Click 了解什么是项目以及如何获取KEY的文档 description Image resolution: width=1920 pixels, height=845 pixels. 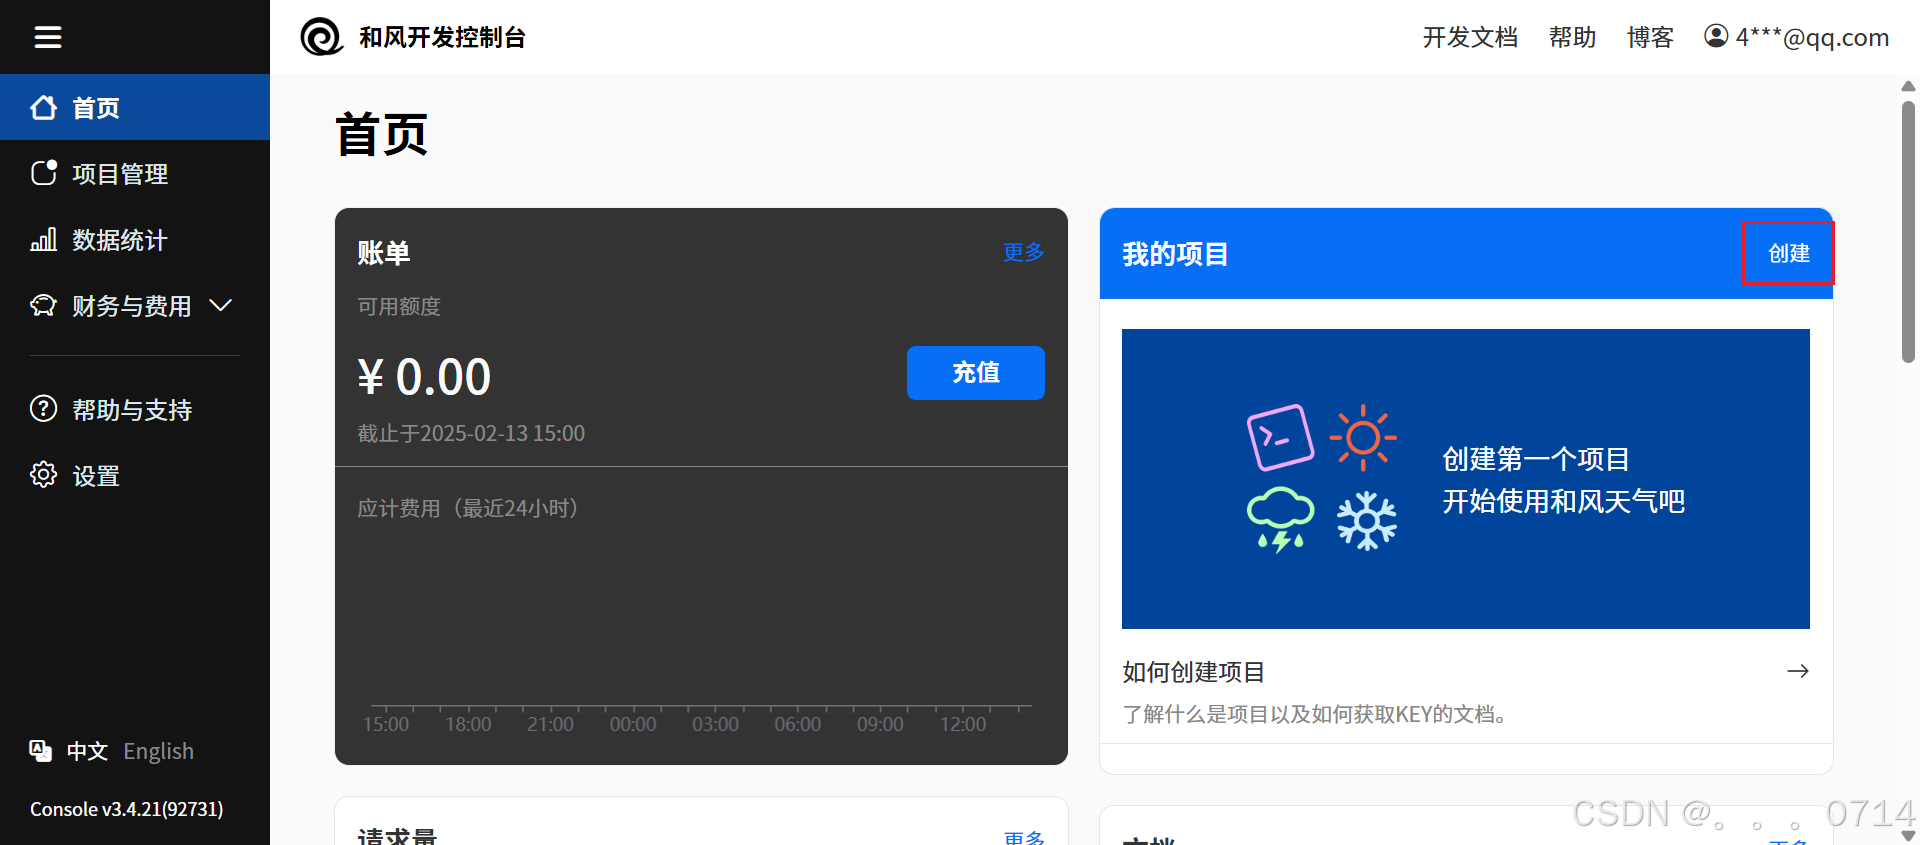[1314, 714]
